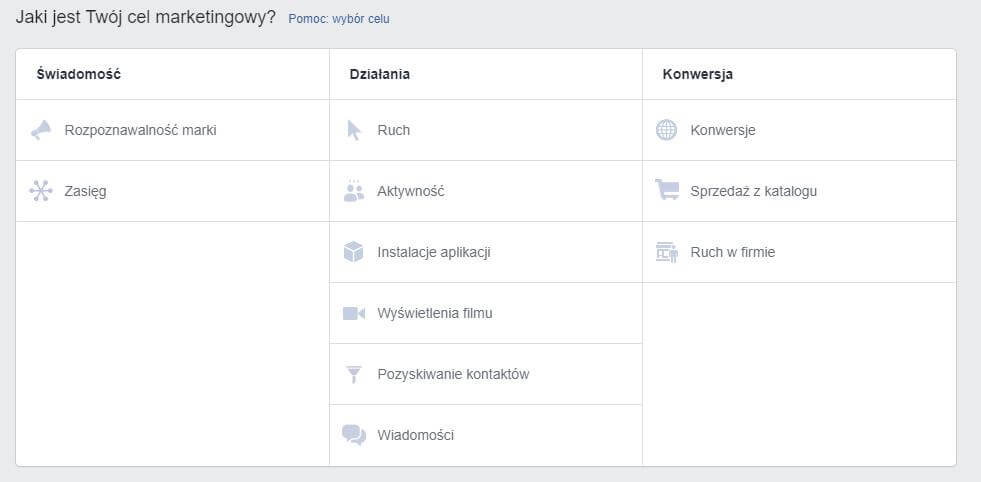Select 'Instalacje aplikacji' objective

(x=434, y=252)
